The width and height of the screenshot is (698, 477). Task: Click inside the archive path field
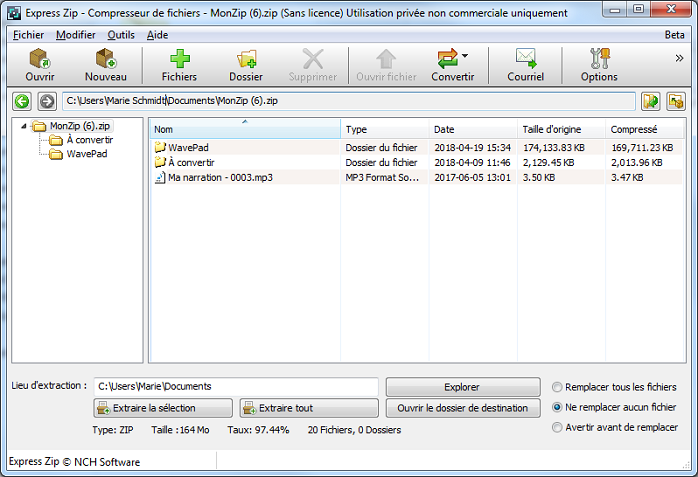point(349,101)
